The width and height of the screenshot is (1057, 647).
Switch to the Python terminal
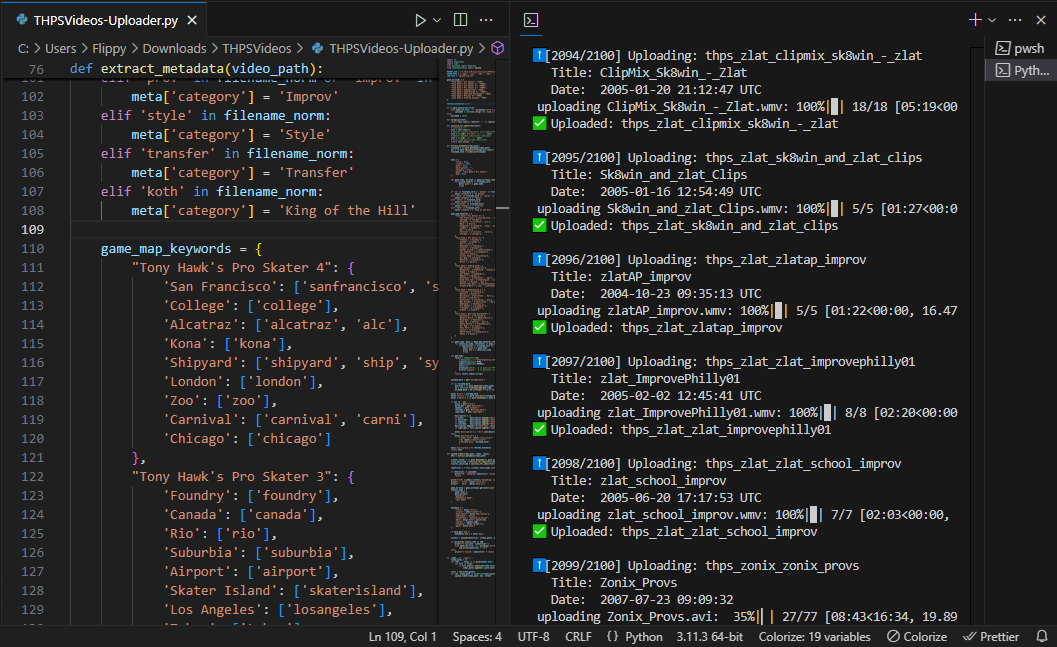1020,70
